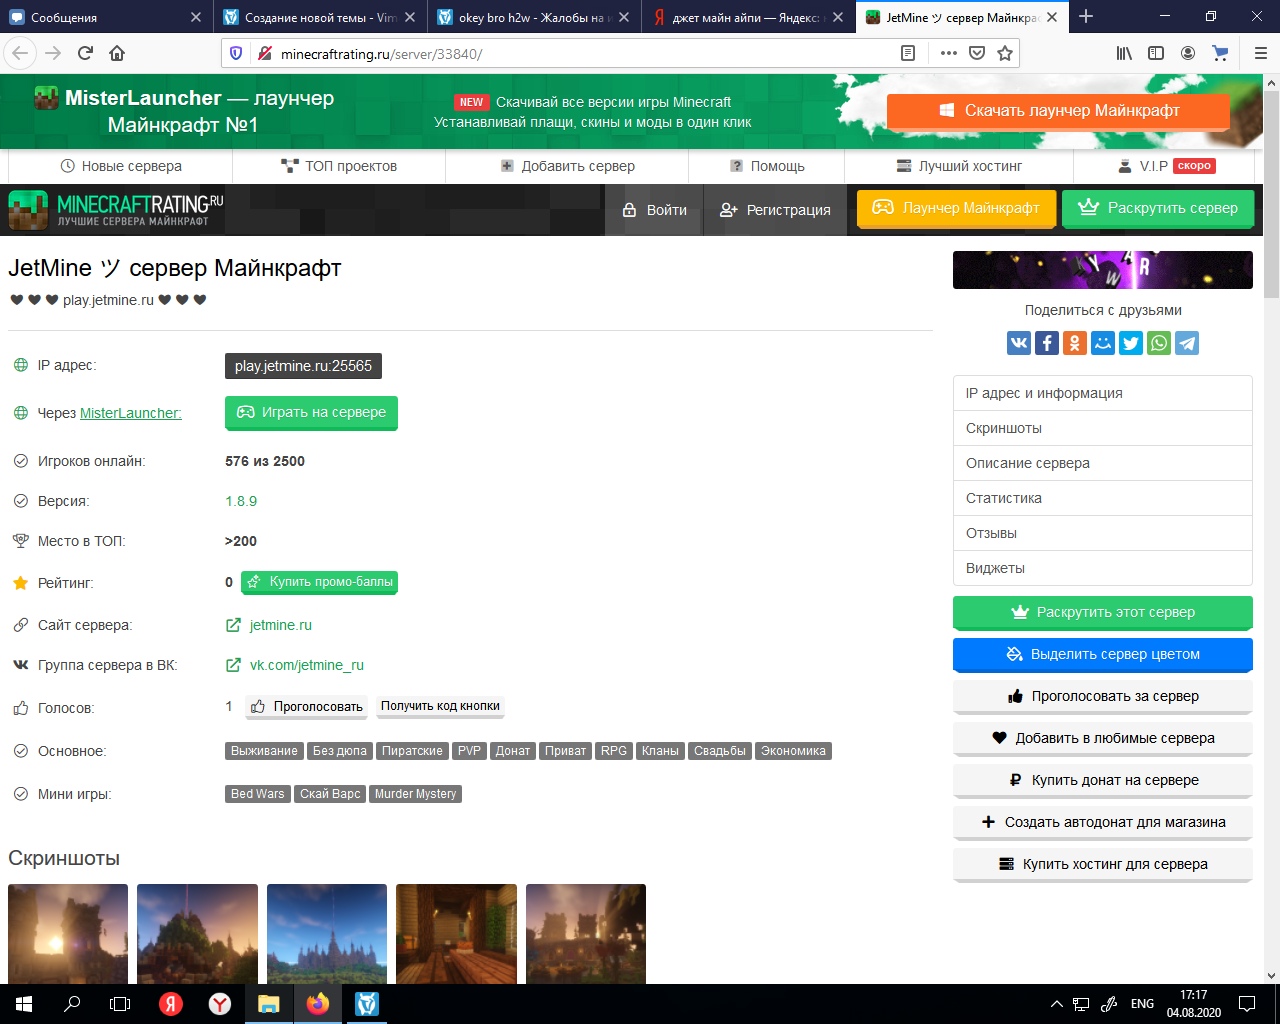The image size is (1280, 1024).
Task: Click Получить код кнопки button
Action: tap(440, 706)
